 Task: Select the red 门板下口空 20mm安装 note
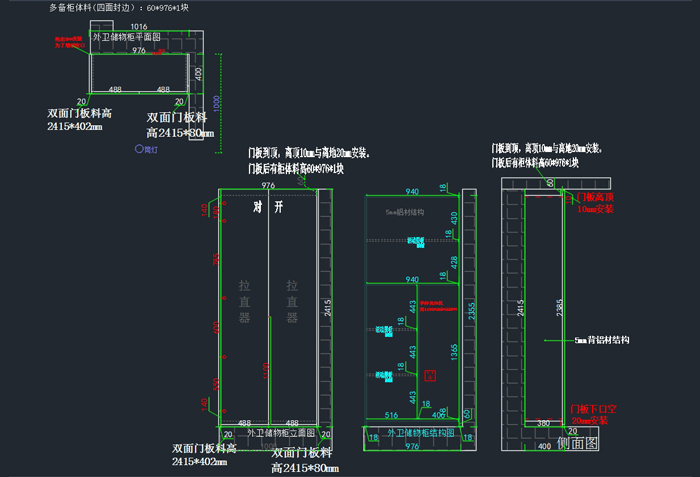pyautogui.click(x=597, y=415)
